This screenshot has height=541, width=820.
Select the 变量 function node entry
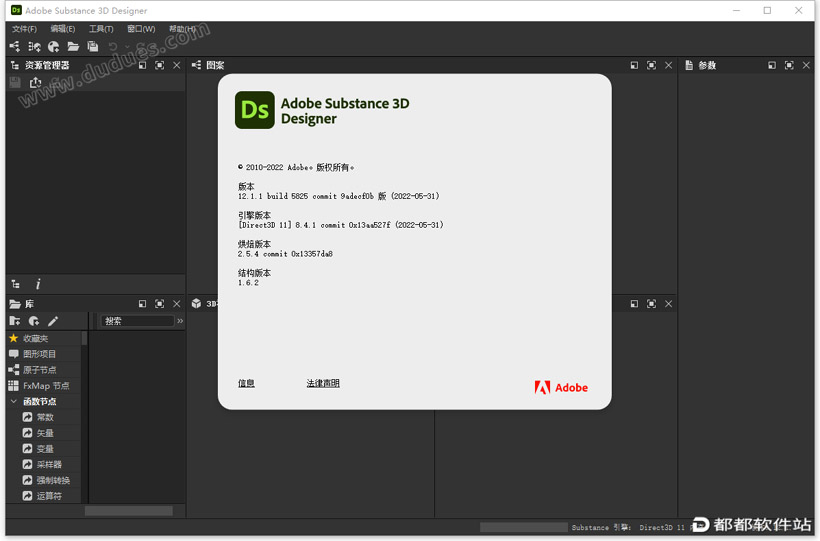click(x=45, y=448)
